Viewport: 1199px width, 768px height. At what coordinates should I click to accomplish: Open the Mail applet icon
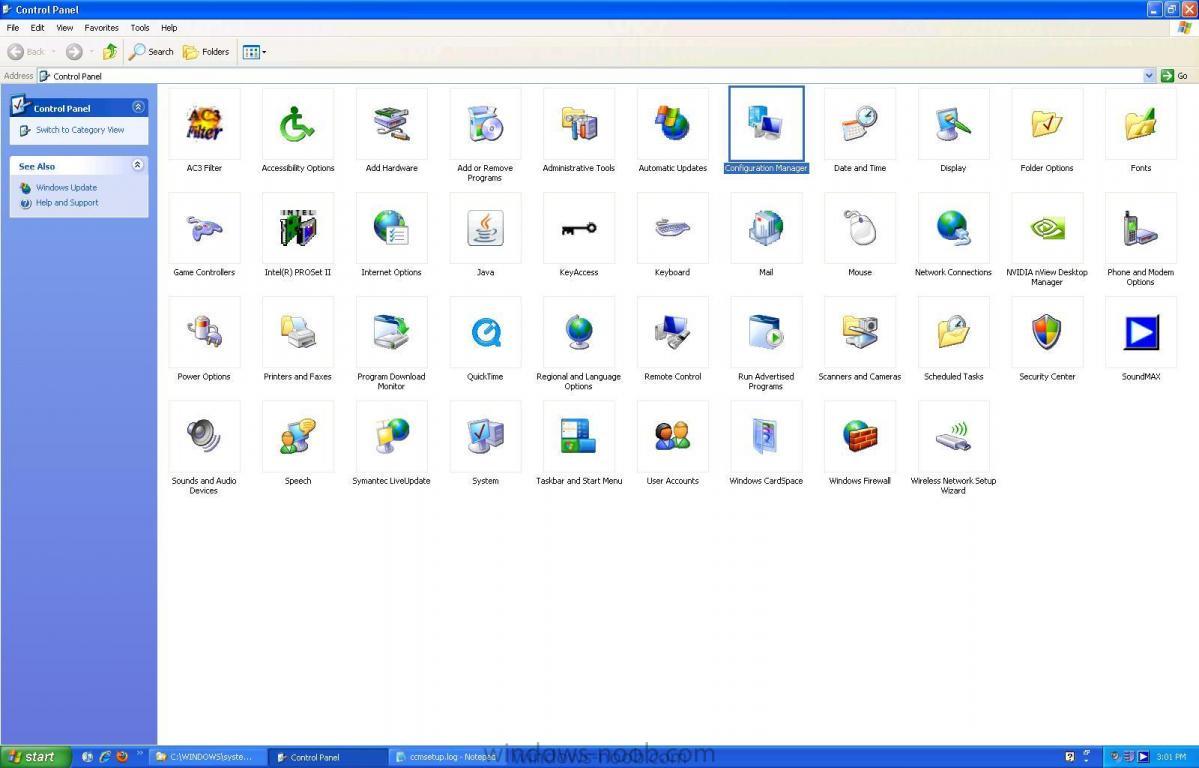(x=766, y=228)
